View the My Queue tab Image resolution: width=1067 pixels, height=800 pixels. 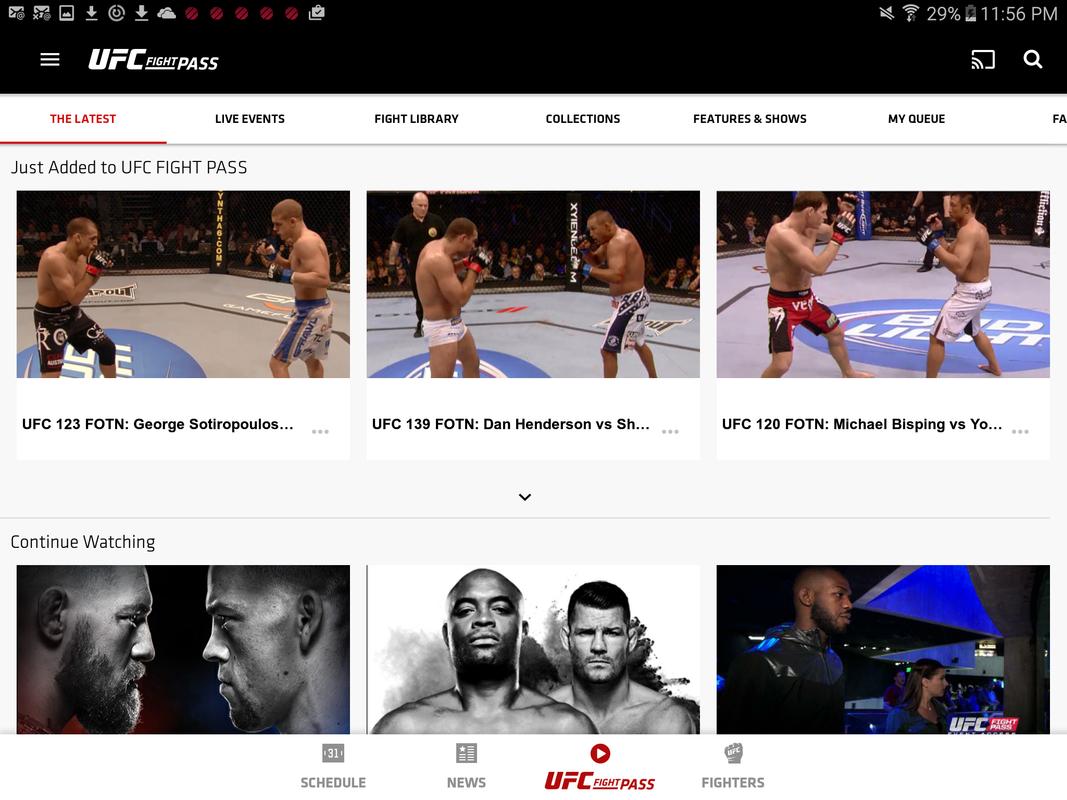[917, 119]
